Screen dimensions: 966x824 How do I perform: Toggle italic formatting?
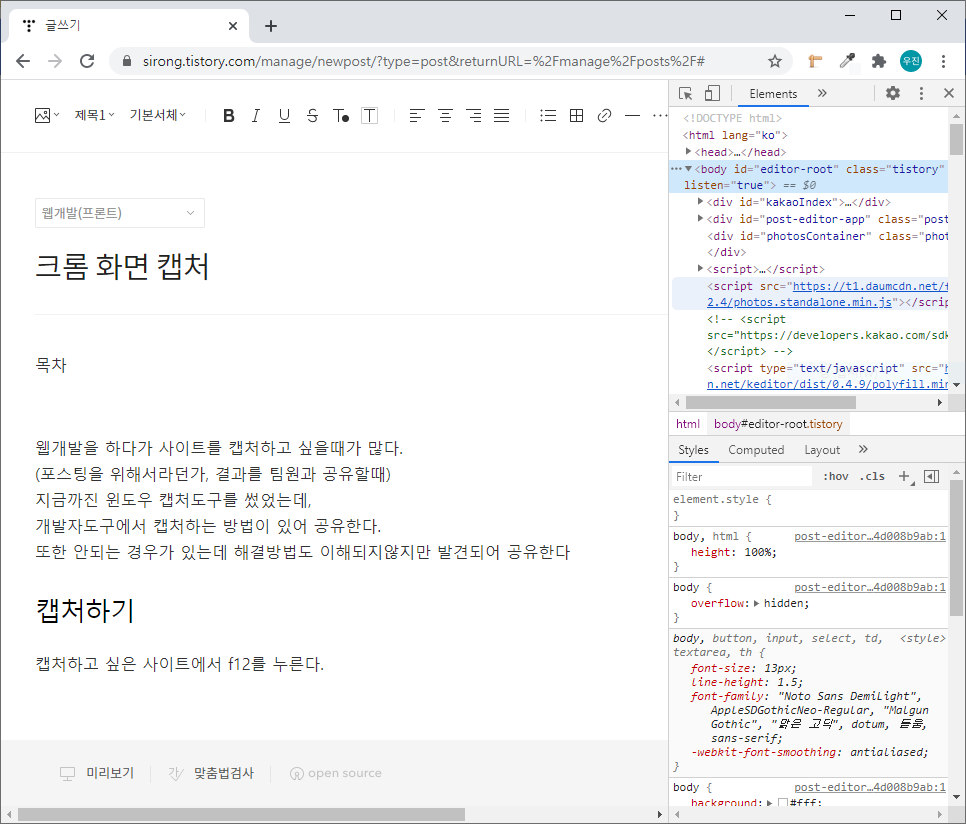(256, 115)
